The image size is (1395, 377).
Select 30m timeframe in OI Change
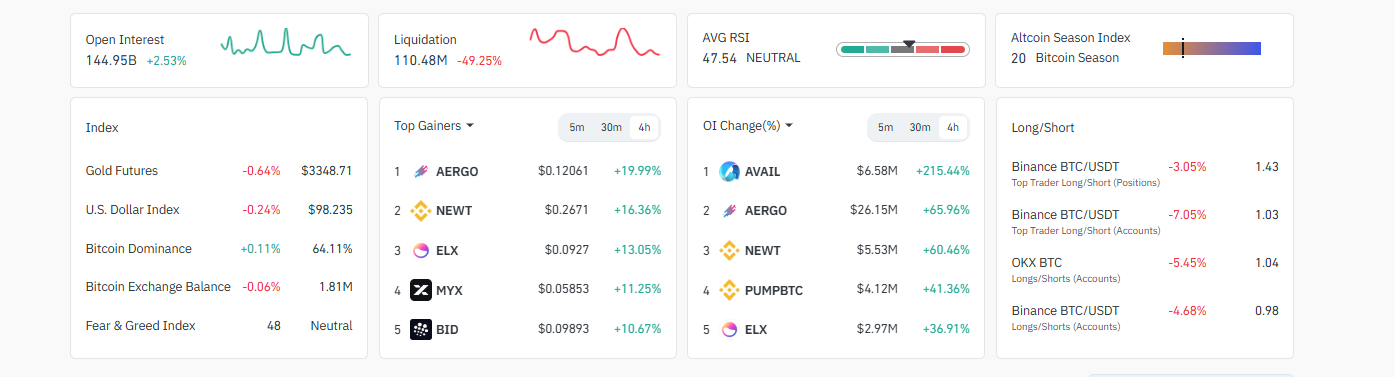920,127
